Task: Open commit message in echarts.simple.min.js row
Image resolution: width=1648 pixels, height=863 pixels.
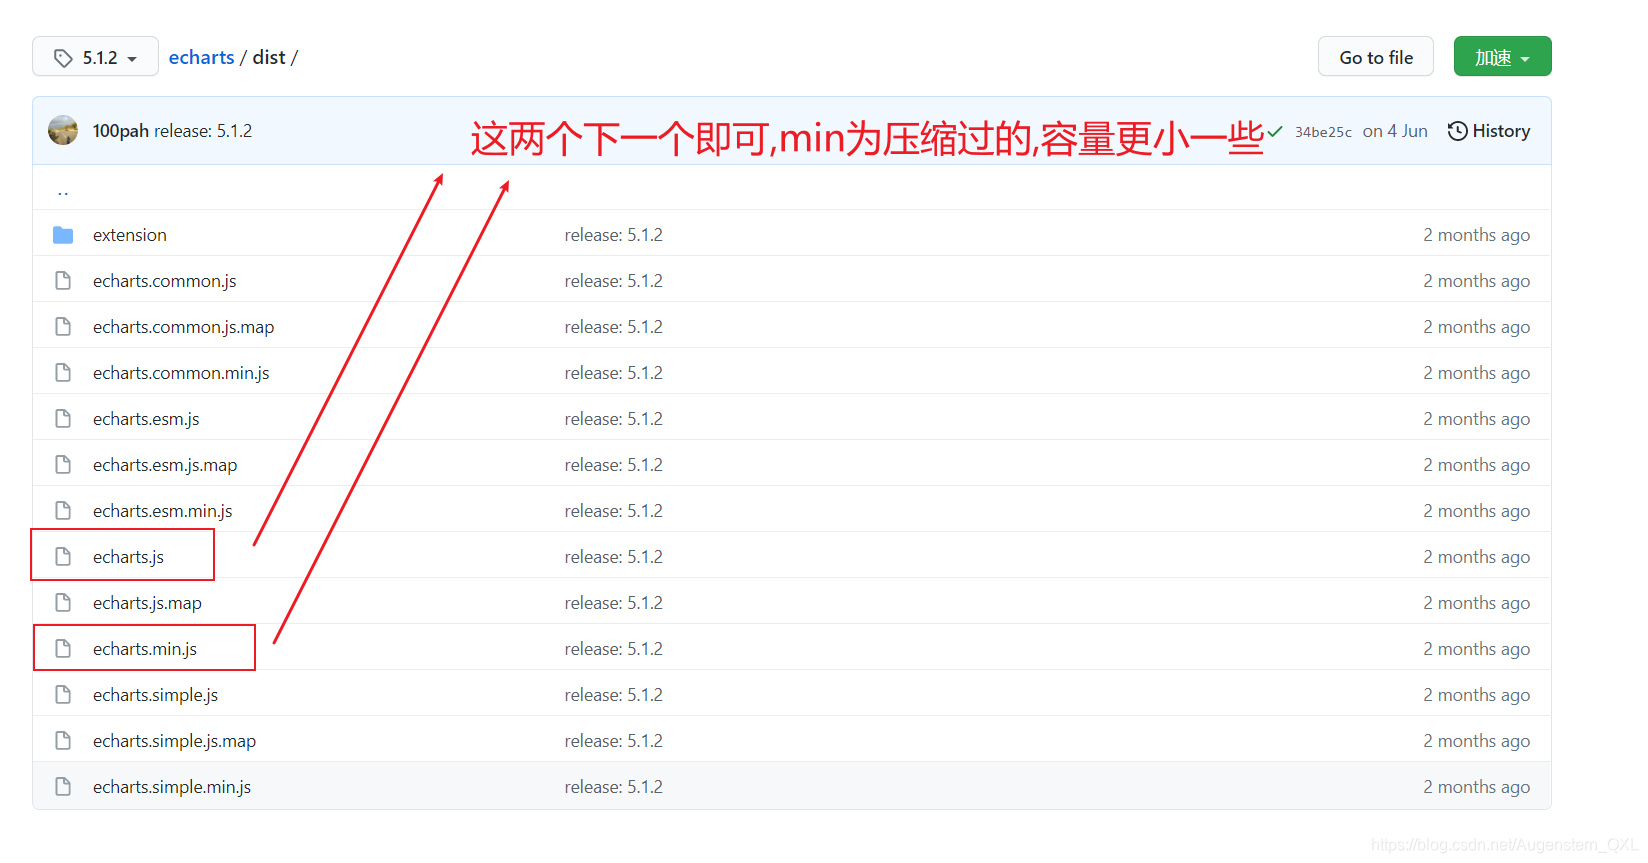Action: [613, 787]
